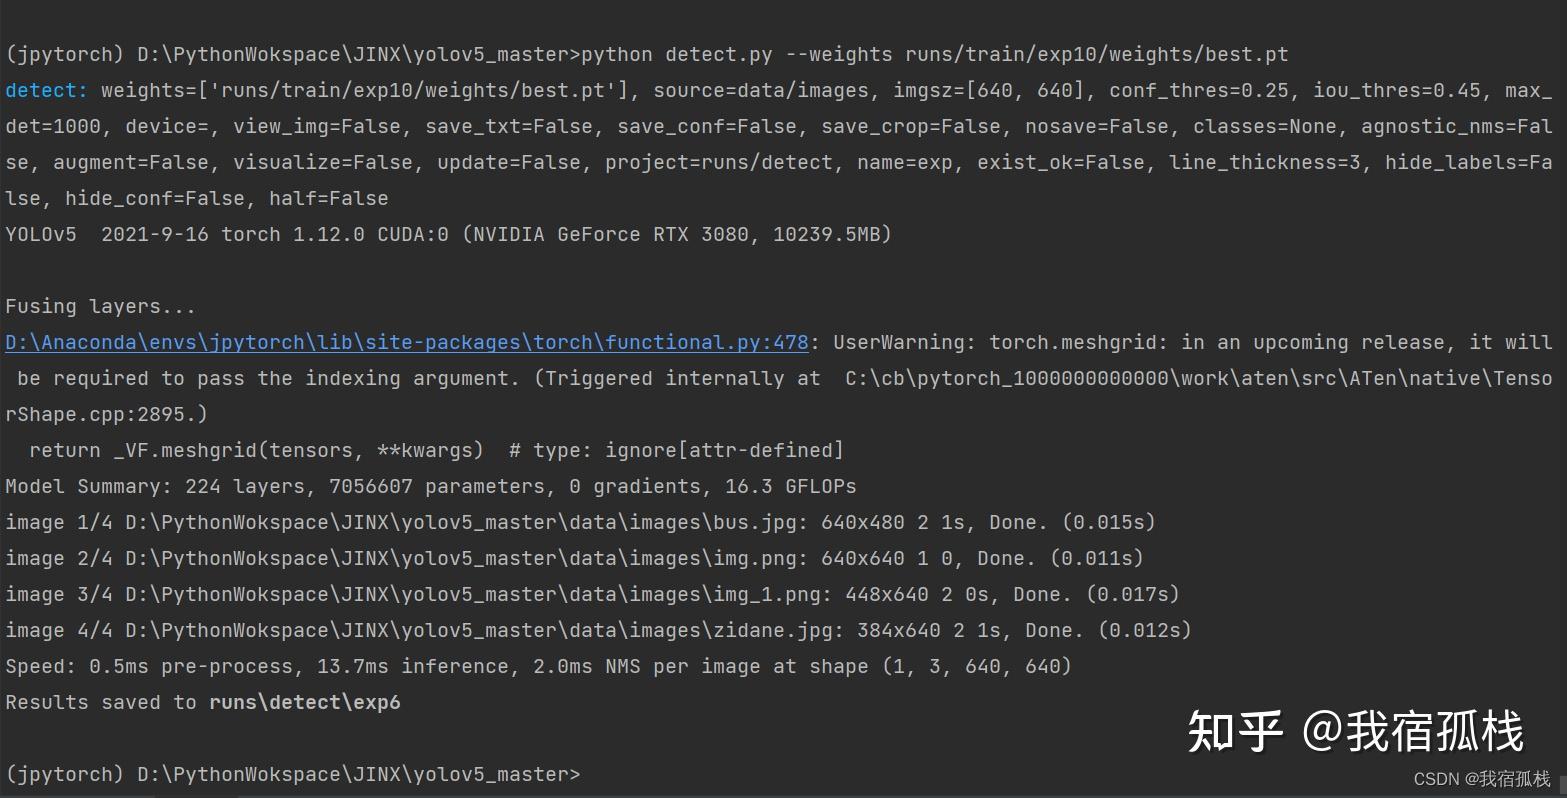The width and height of the screenshot is (1567, 798).
Task: Click the img.png detection result line
Action: 573,559
